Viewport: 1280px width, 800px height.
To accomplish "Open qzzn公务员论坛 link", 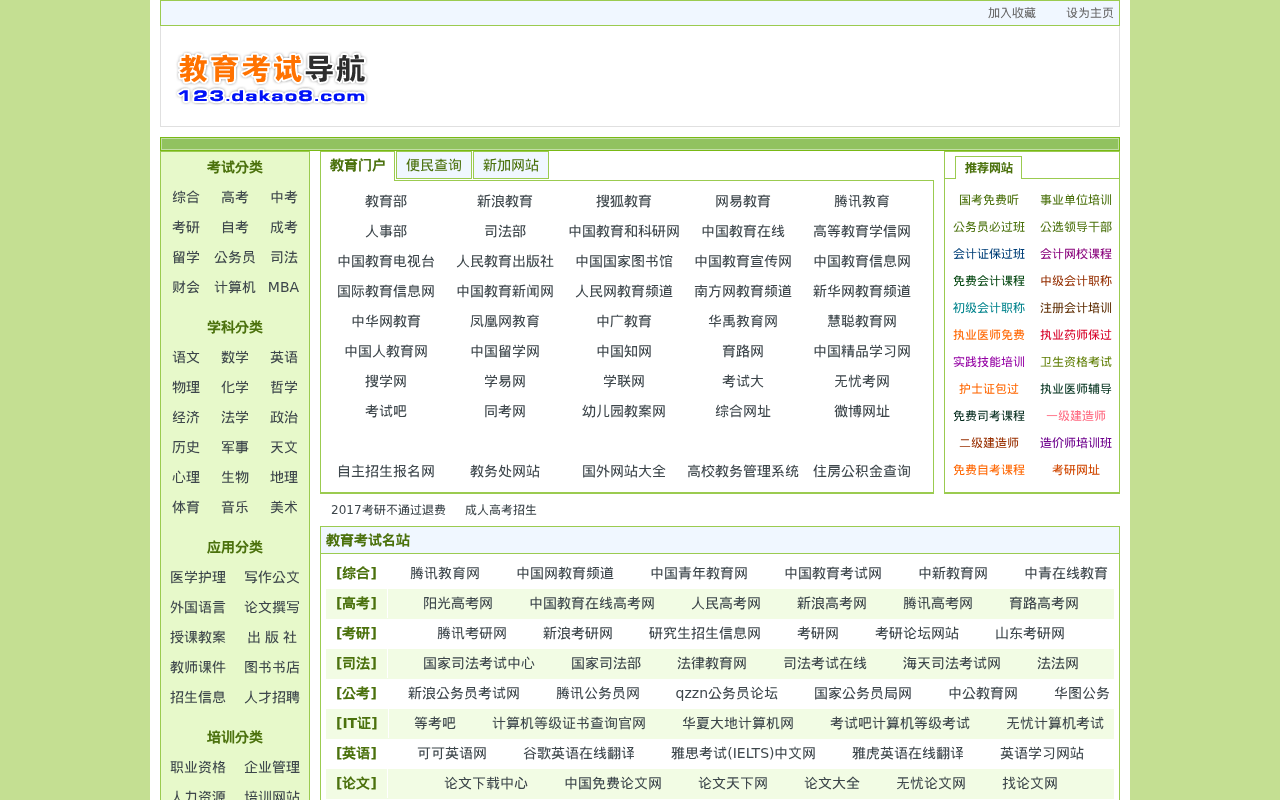I will point(727,694).
